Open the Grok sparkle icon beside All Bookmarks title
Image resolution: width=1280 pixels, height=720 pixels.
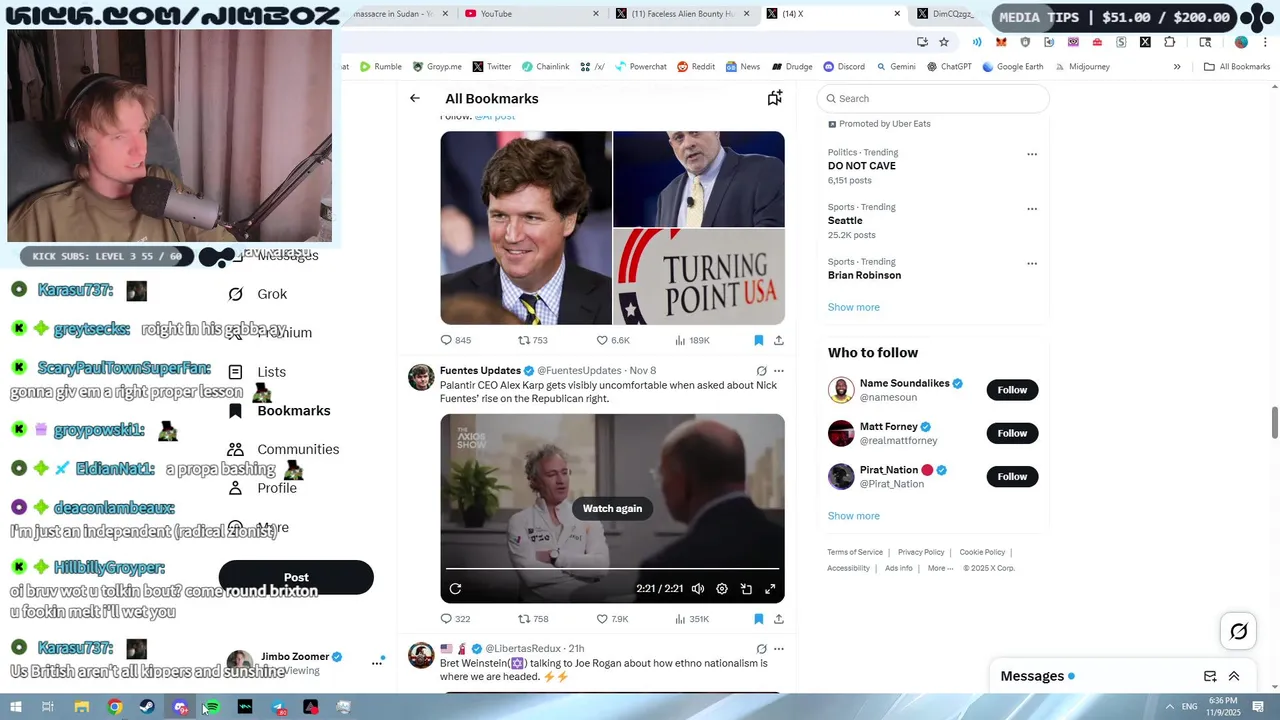[774, 98]
